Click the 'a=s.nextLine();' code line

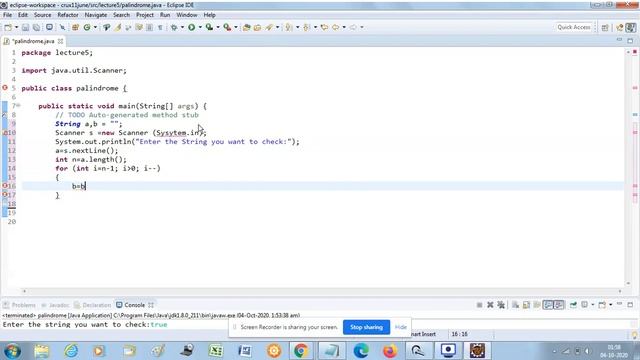click(x=87, y=151)
